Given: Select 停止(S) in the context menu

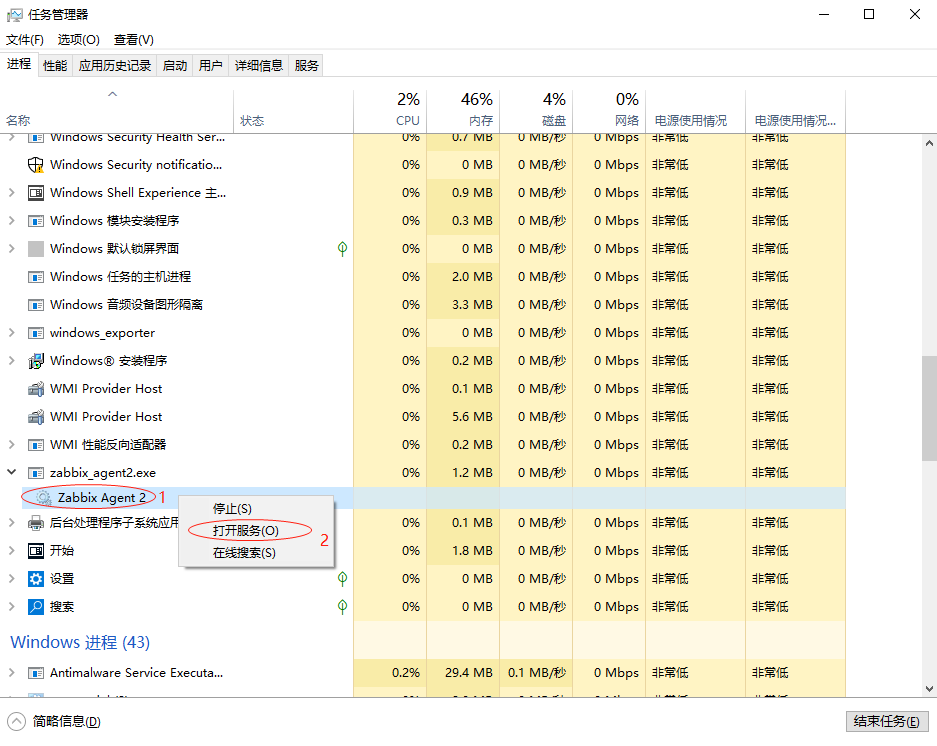Looking at the screenshot, I should [232, 509].
